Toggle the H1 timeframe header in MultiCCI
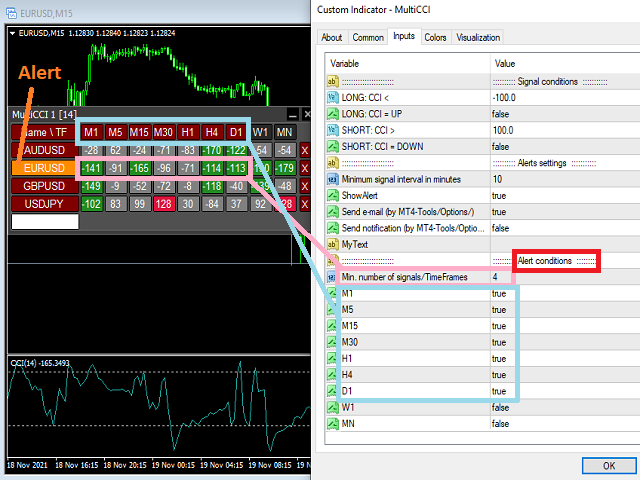Screen dimensions: 640x480 click(187, 133)
